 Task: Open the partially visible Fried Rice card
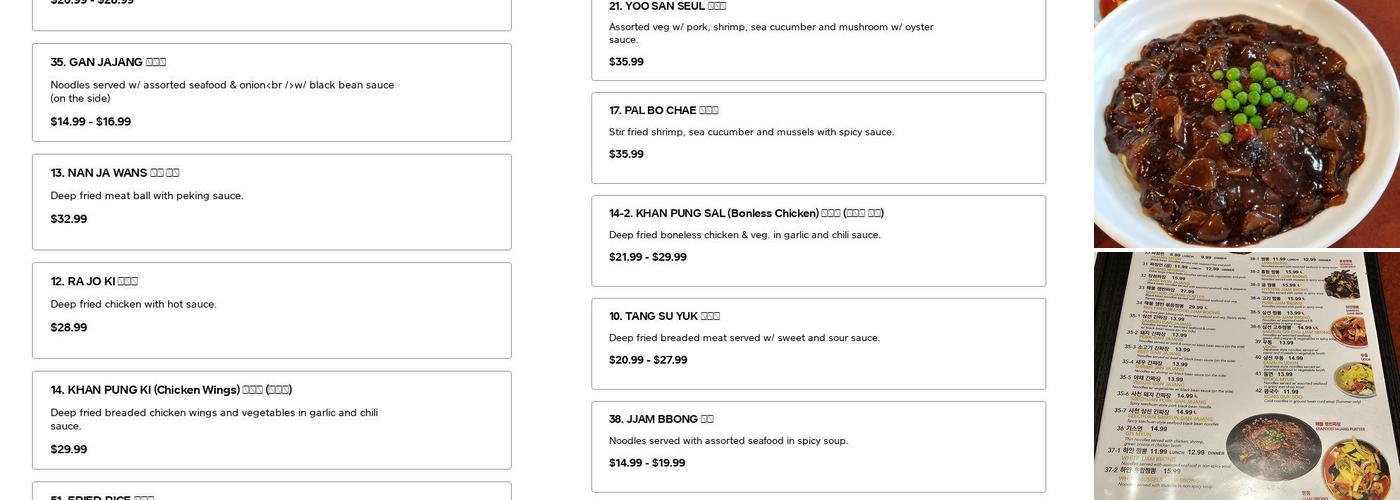point(271,491)
